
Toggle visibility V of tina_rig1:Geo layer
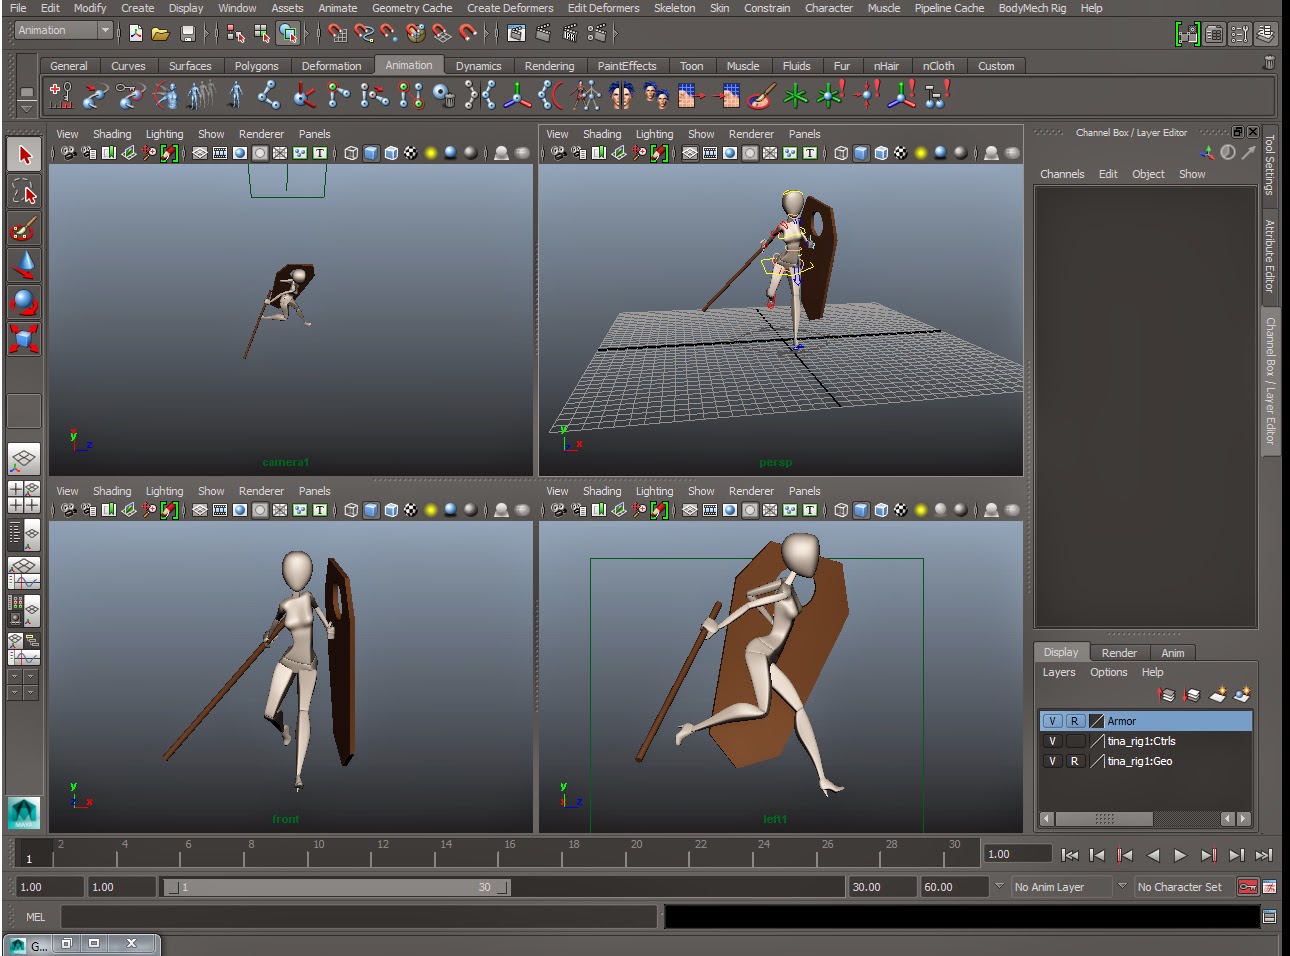[x=1052, y=761]
